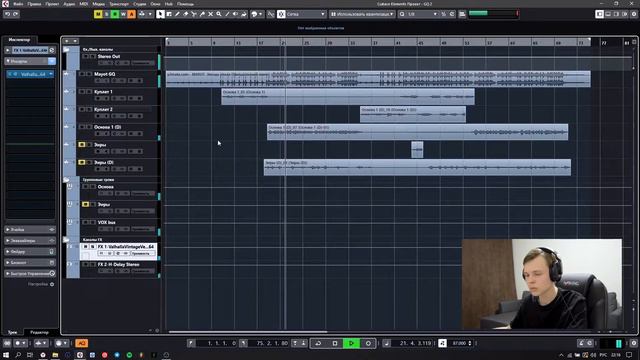640x360 pixels.
Task: Click the small Эиры audio clip
Action: point(417,150)
